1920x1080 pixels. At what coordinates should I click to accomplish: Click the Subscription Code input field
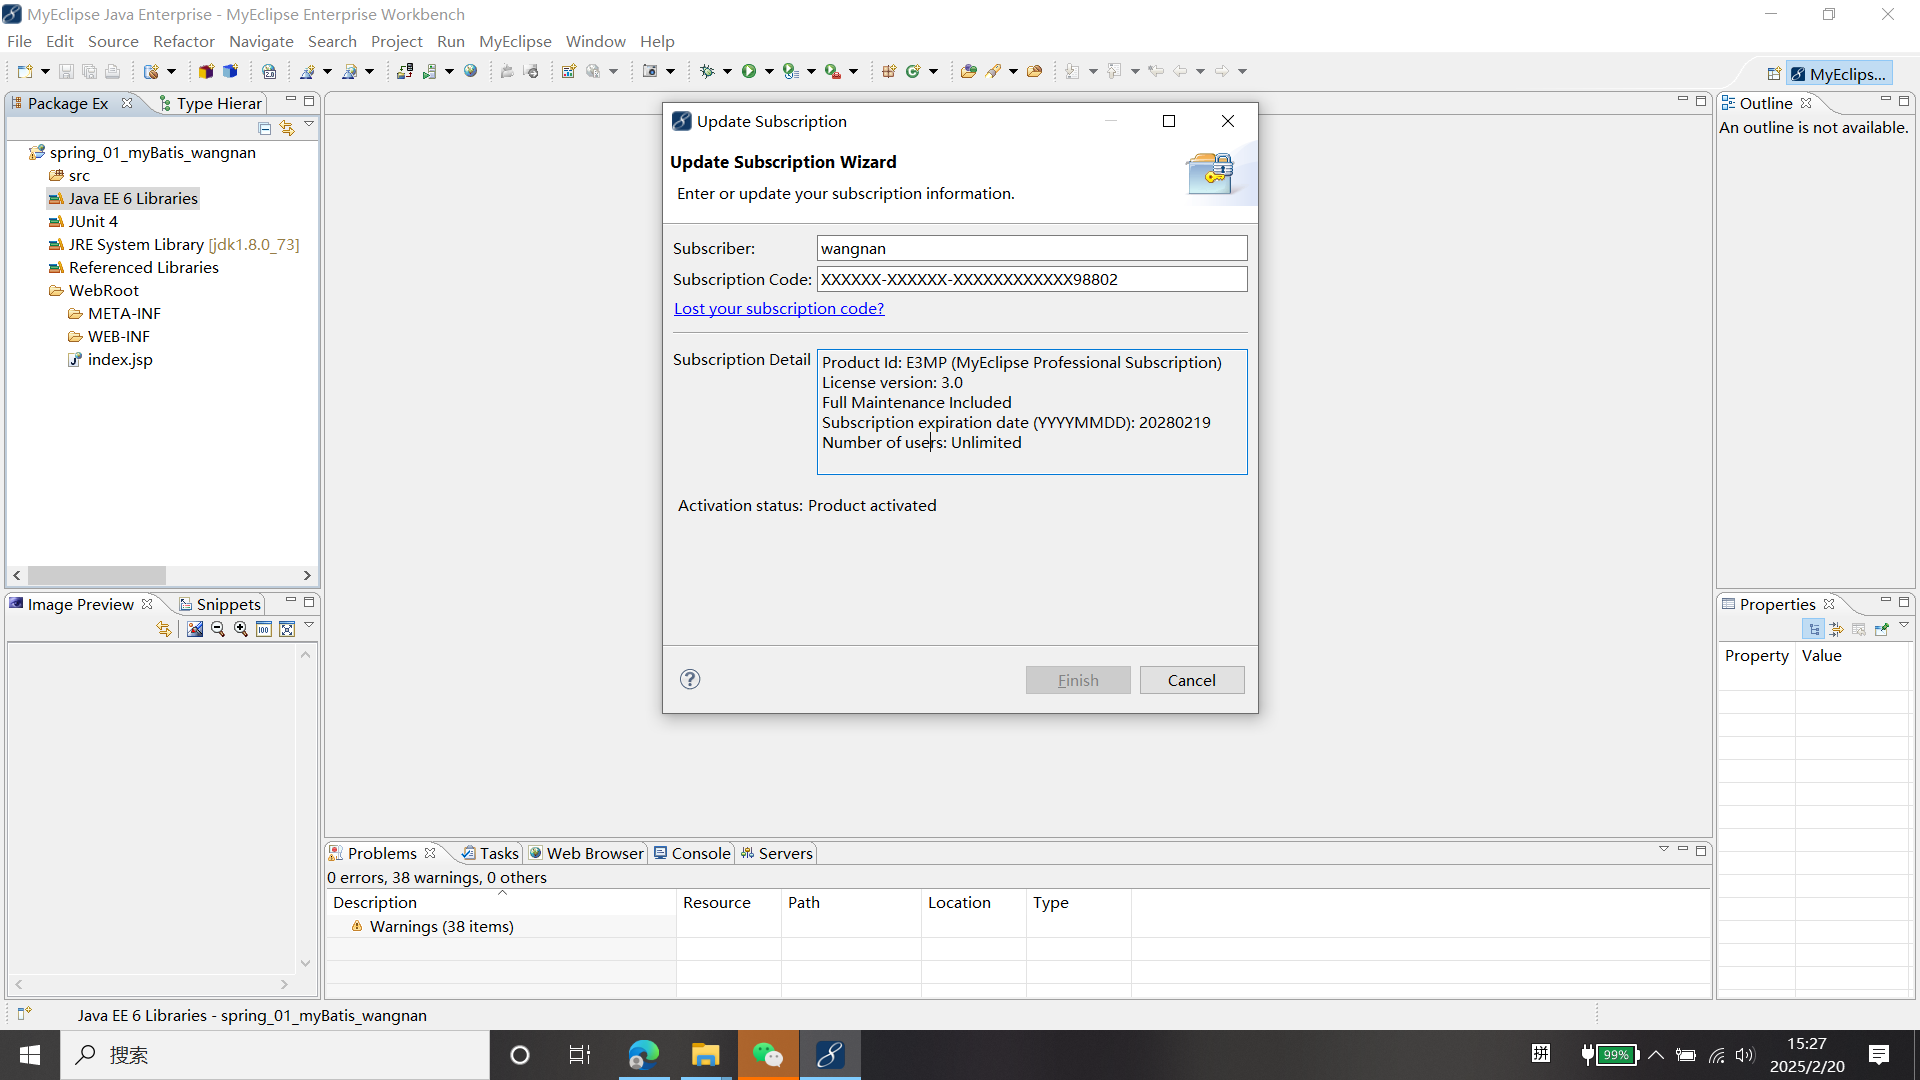pos(1032,279)
